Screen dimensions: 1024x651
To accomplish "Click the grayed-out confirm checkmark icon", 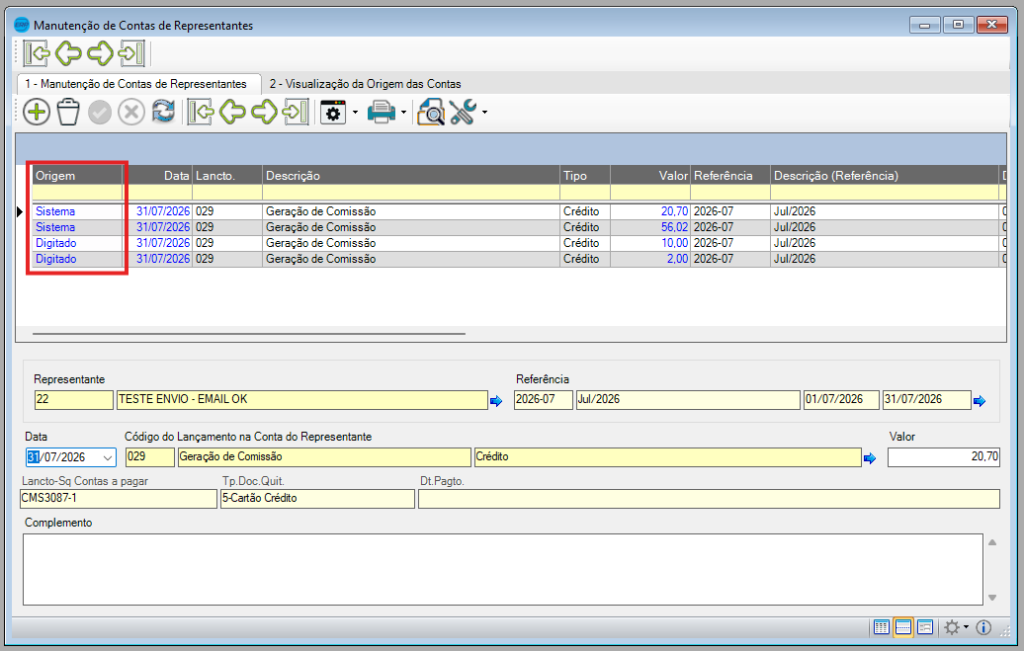I will 100,112.
